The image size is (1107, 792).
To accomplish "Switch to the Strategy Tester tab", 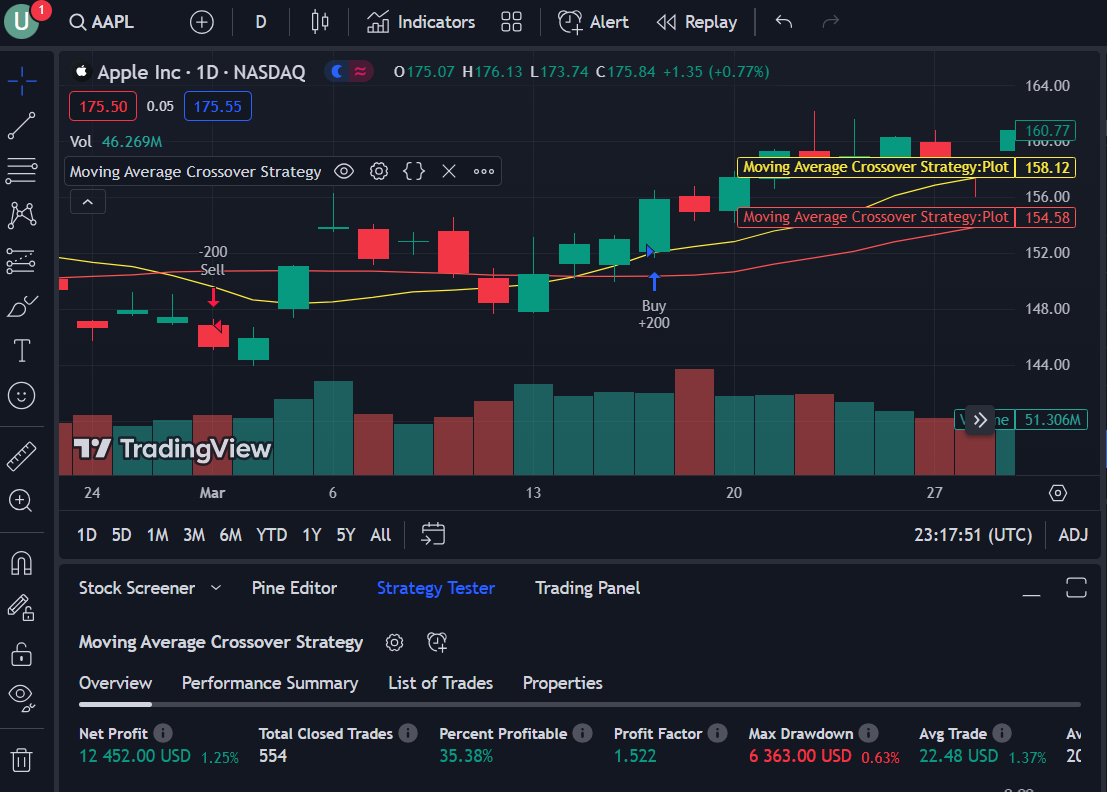I will pyautogui.click(x=436, y=588).
